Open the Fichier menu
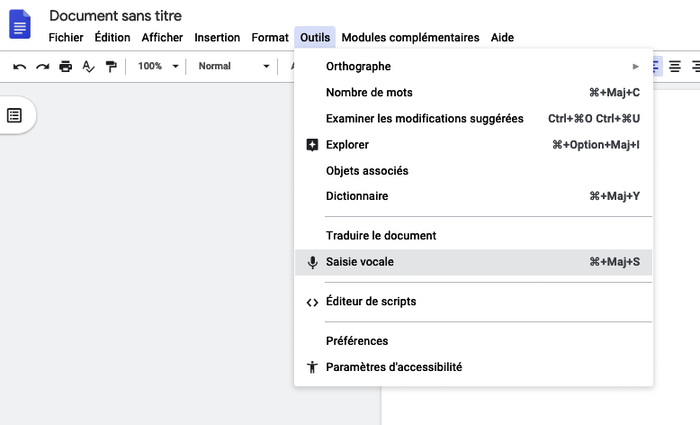The image size is (700, 425). (x=66, y=38)
